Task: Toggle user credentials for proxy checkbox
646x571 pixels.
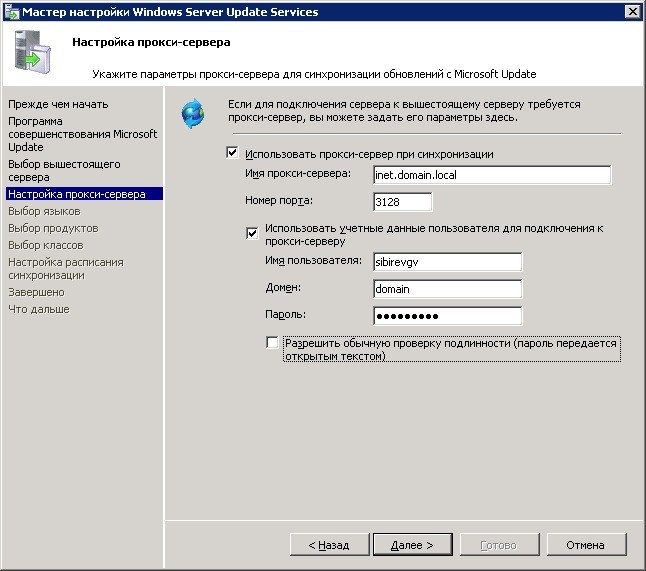Action: [252, 233]
